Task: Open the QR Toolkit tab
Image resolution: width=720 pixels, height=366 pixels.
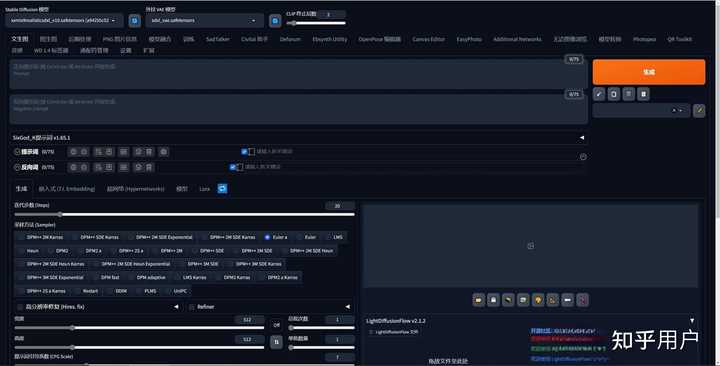Action: pos(680,39)
